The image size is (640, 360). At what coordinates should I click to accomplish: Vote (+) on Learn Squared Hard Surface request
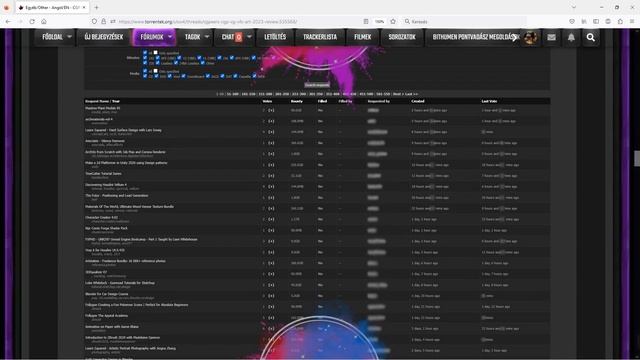pos(271,132)
